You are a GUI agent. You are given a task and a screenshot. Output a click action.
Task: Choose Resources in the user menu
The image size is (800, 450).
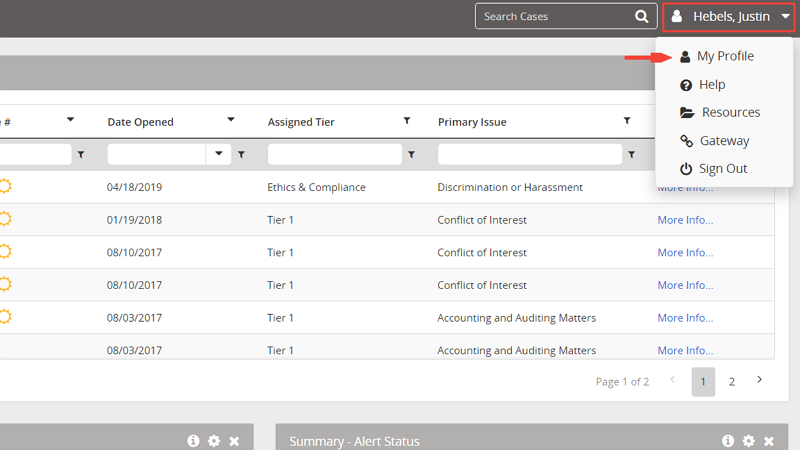click(730, 113)
